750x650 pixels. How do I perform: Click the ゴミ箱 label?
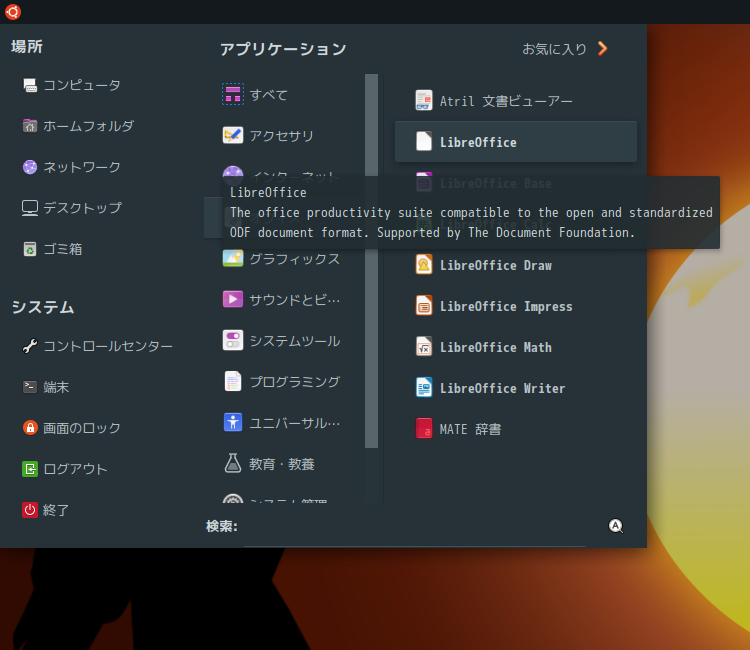63,250
